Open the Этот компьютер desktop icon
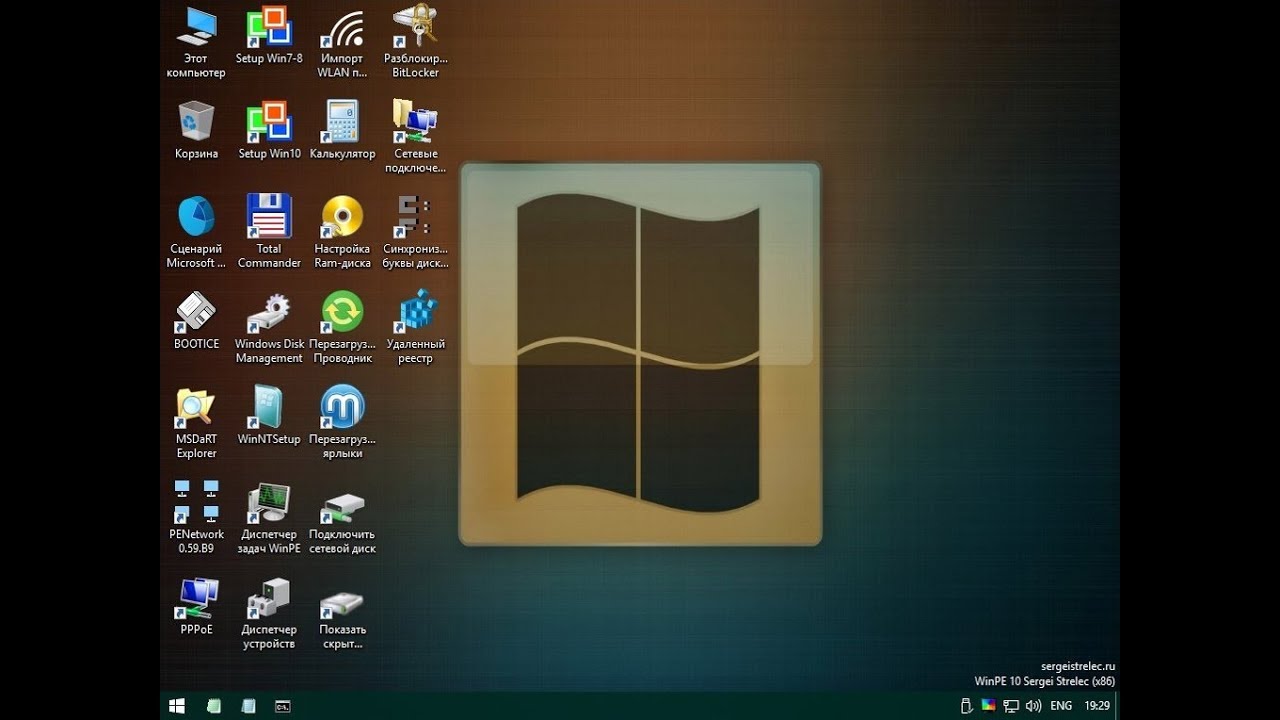 (196, 42)
